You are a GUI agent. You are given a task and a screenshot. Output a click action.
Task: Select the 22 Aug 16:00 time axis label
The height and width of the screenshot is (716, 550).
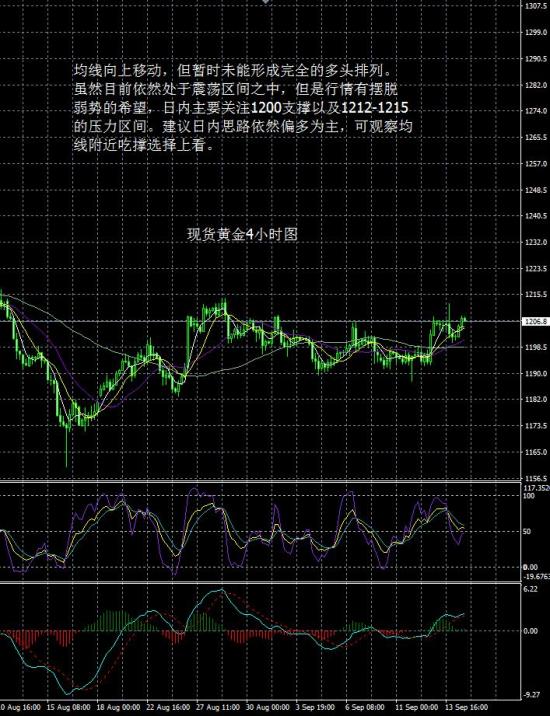coord(168,708)
